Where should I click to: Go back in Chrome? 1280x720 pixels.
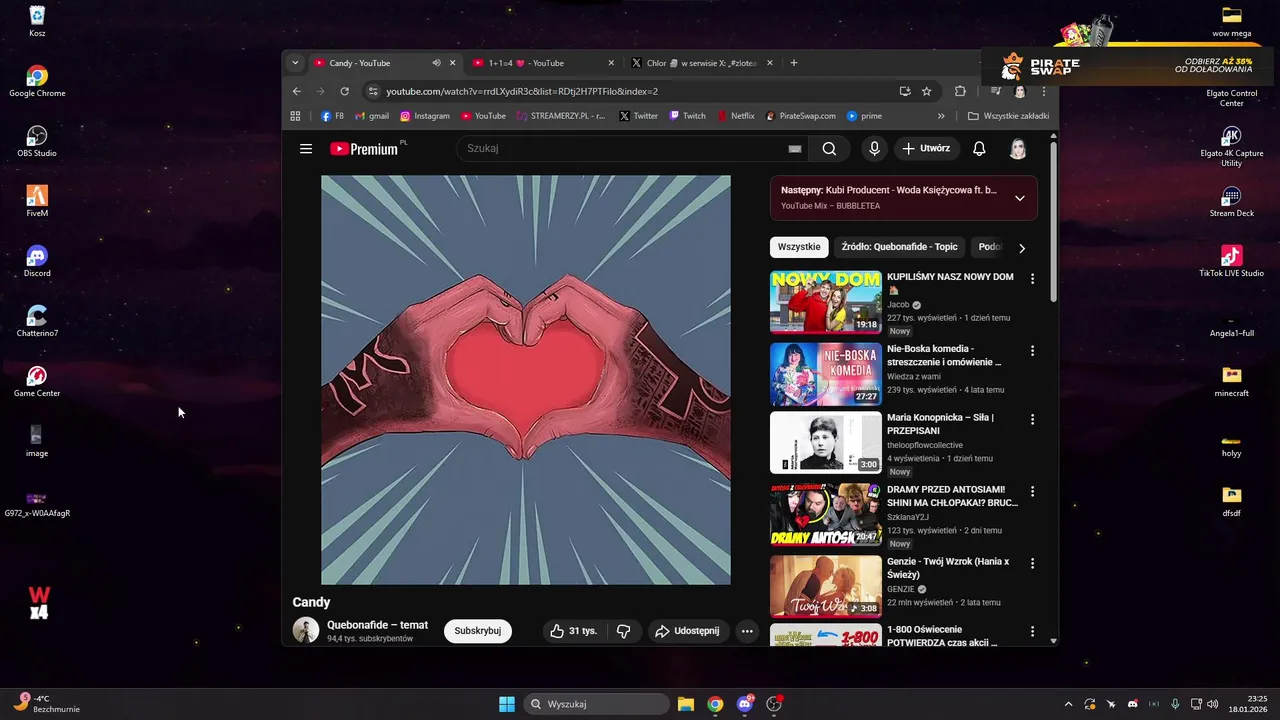296,91
